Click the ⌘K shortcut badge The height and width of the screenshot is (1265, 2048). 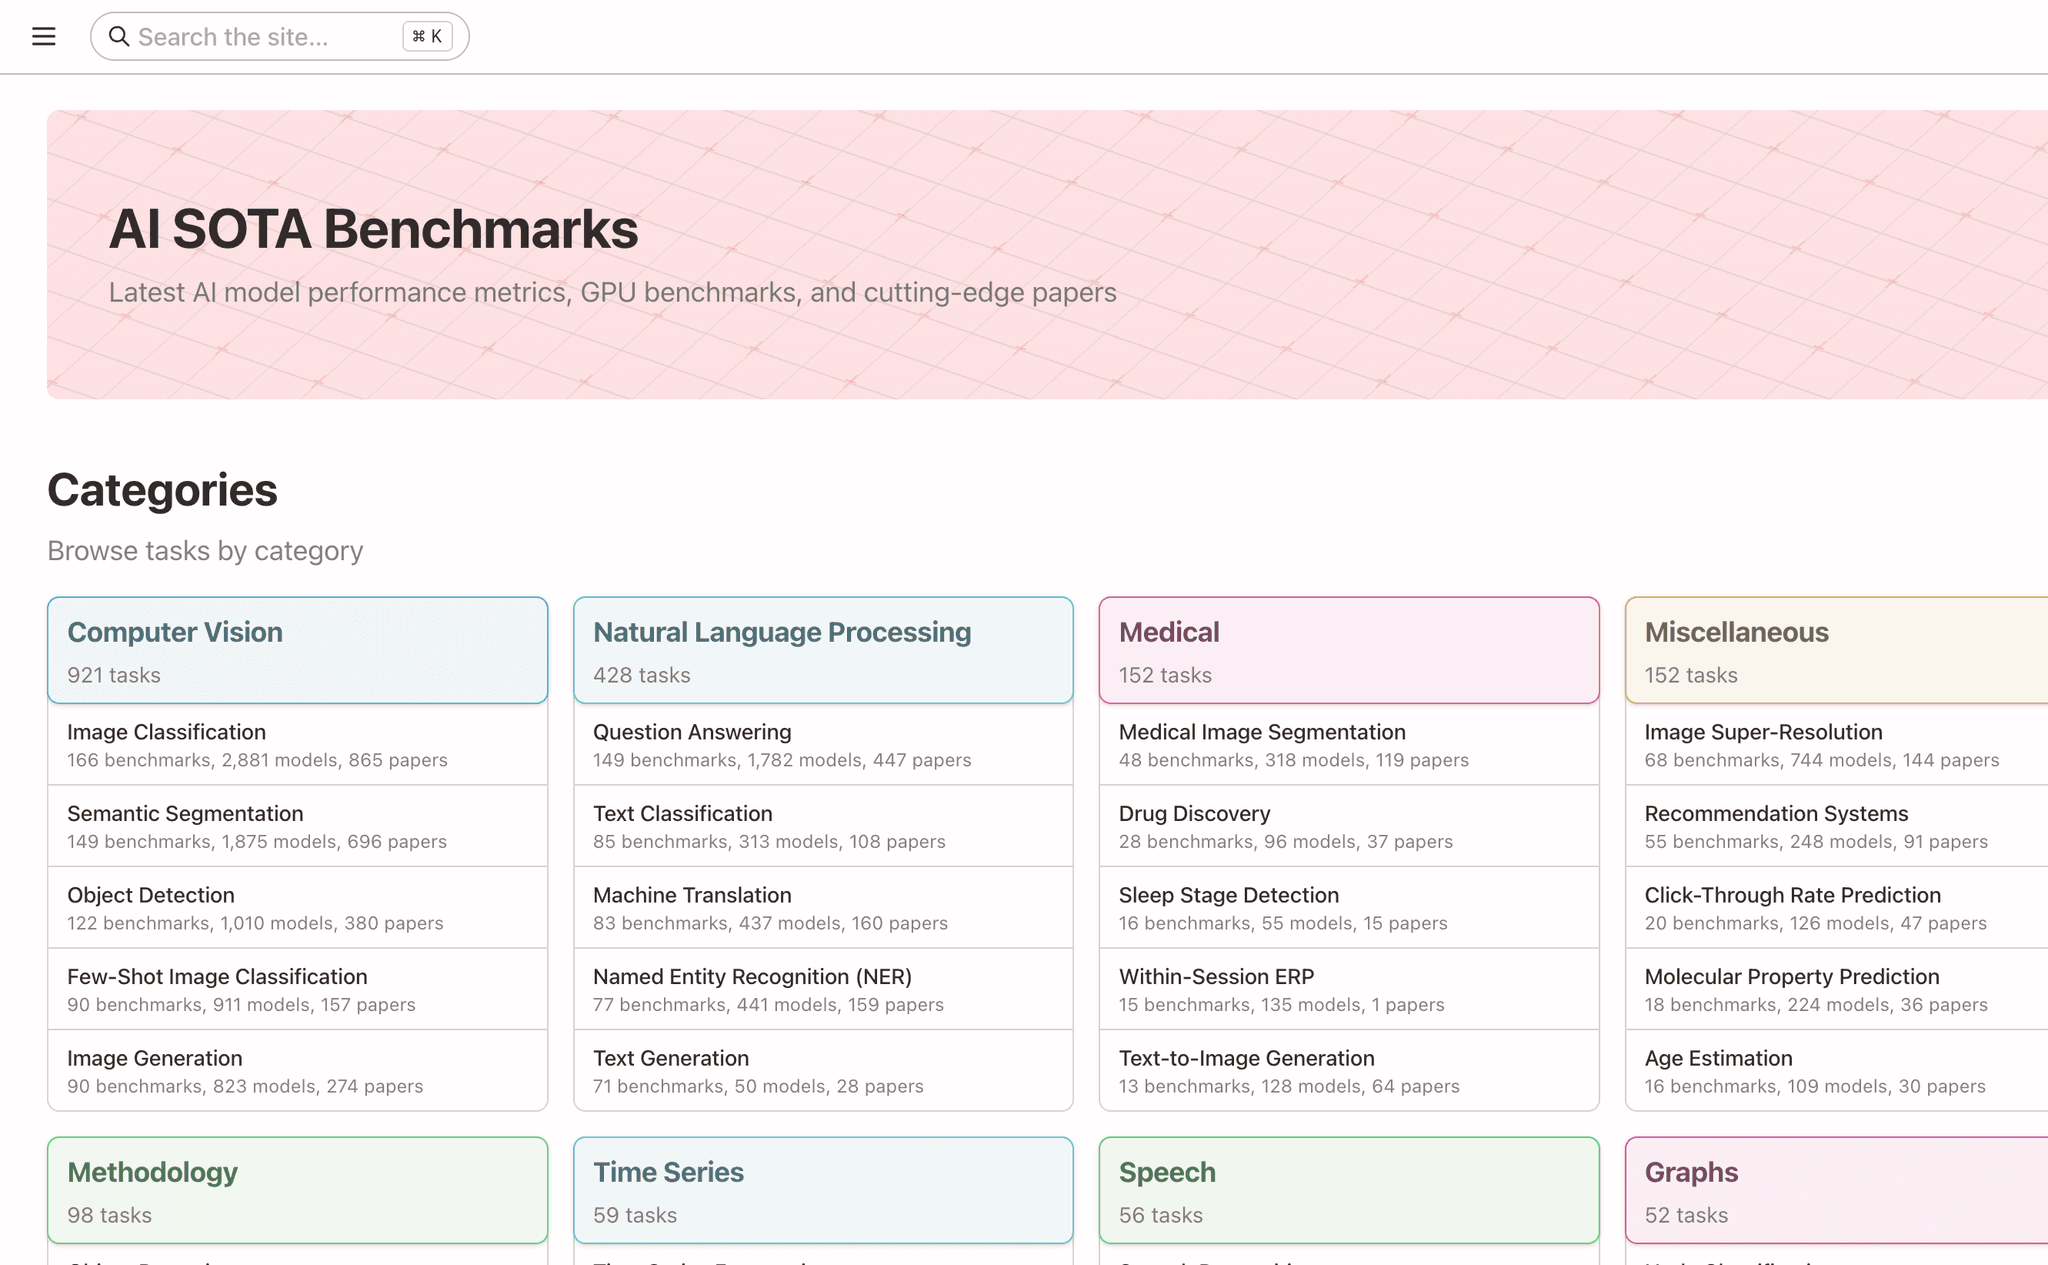(427, 37)
